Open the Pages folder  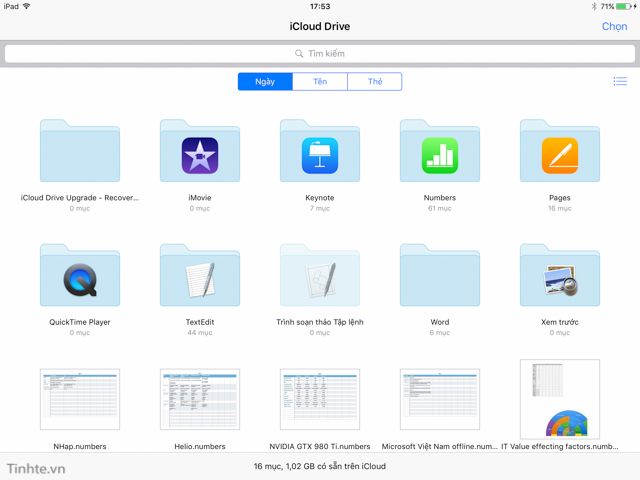point(560,151)
